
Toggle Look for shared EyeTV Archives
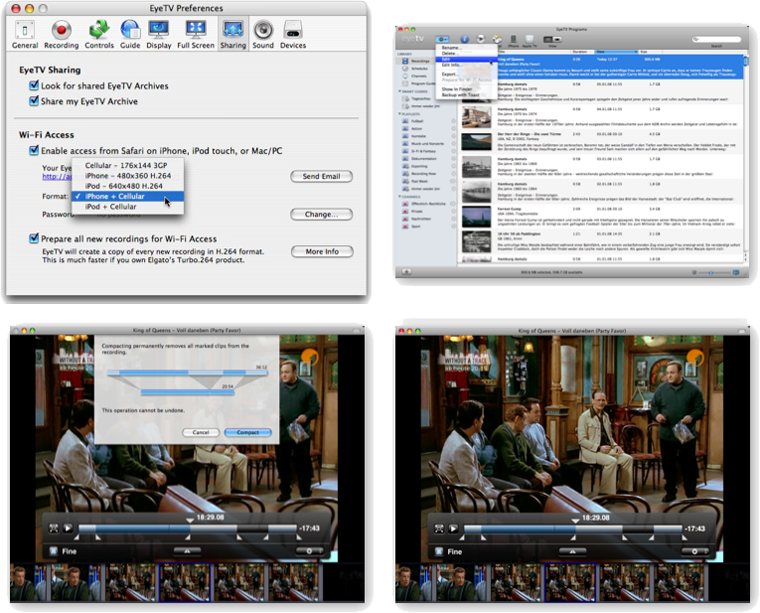pos(34,85)
